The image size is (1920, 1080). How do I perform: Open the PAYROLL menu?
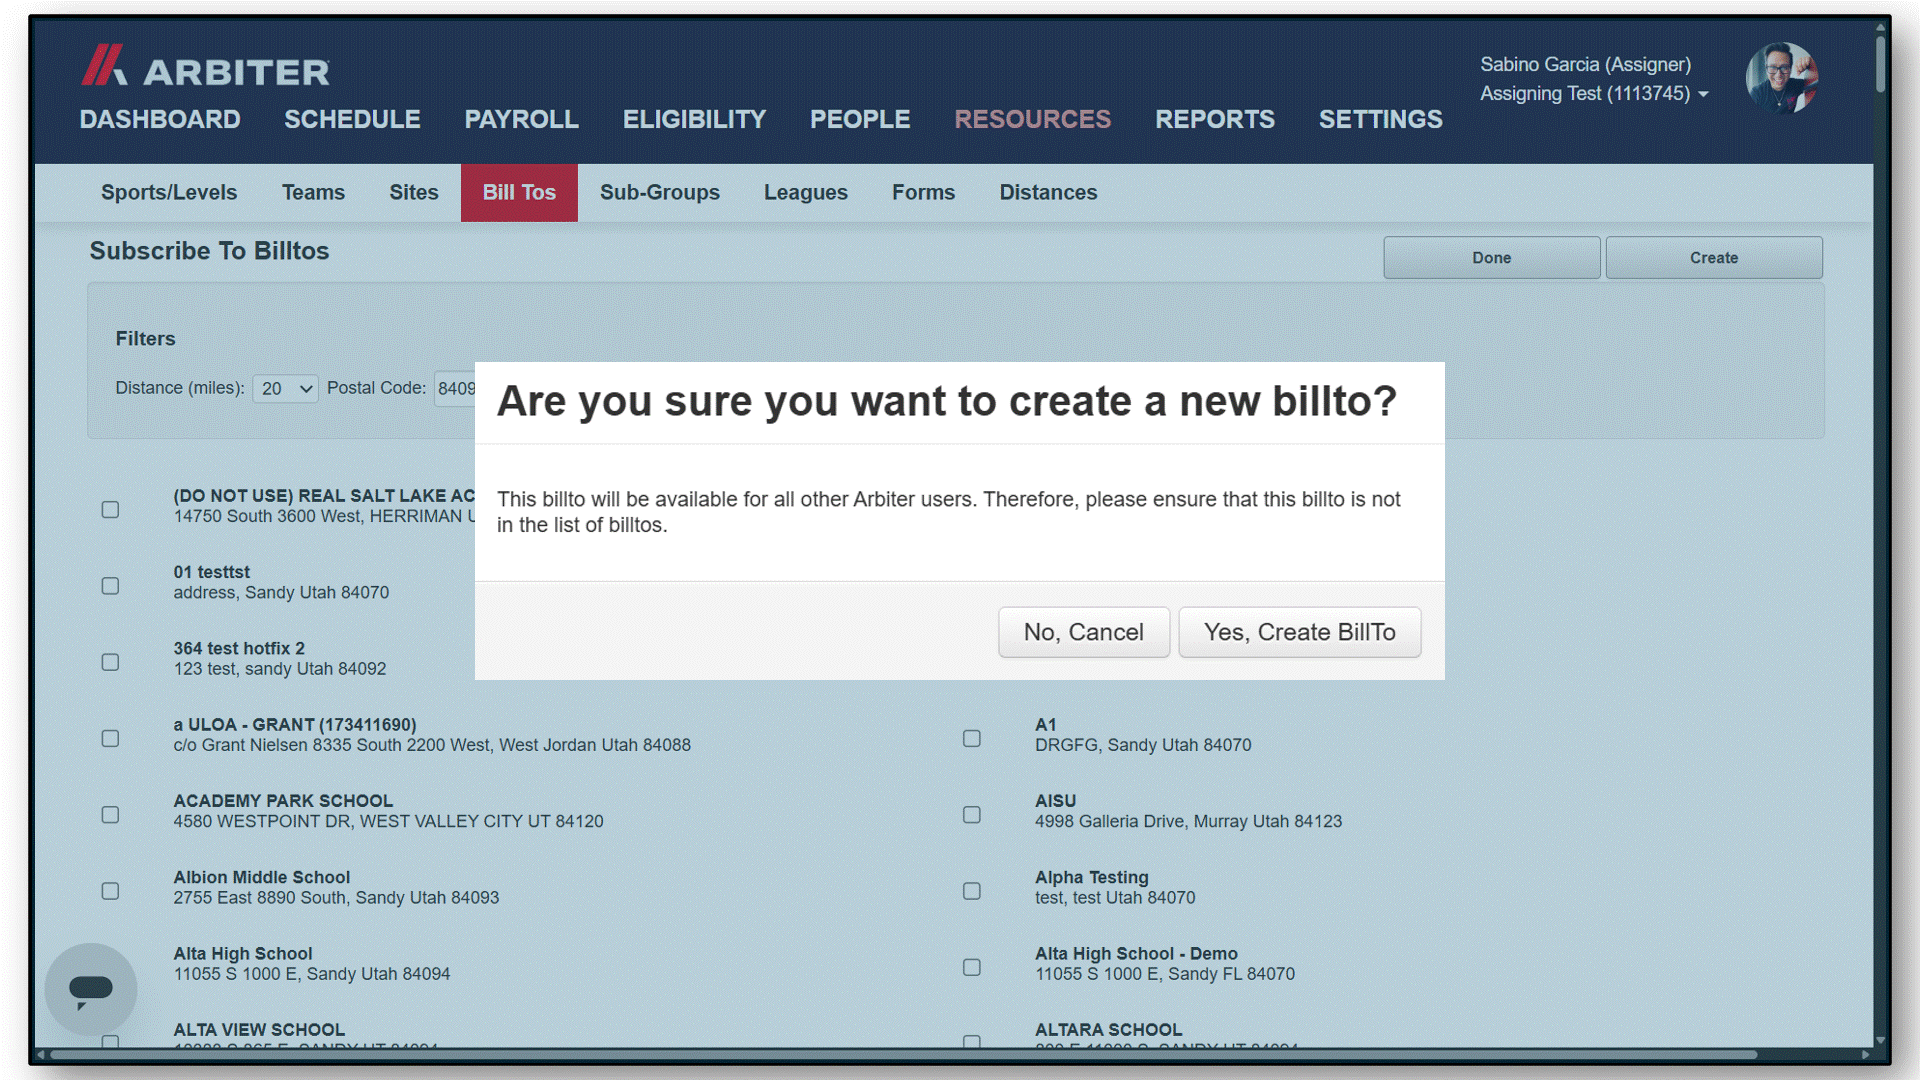pos(522,119)
